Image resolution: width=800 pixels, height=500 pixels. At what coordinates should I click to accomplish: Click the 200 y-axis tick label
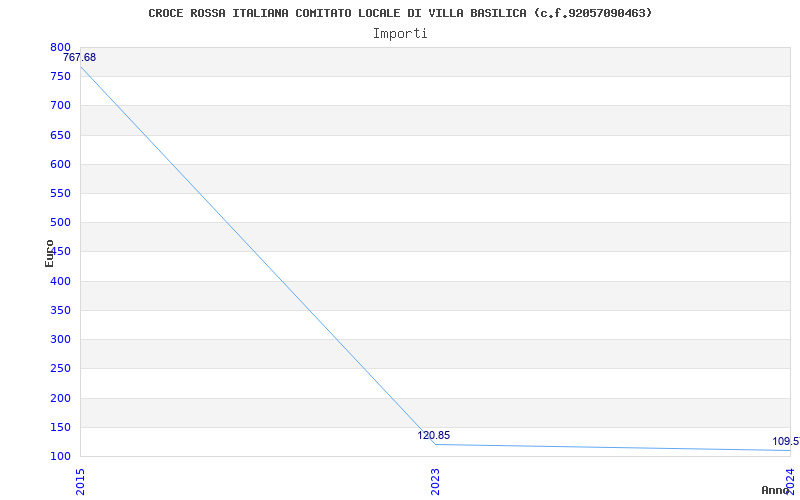tap(60, 398)
